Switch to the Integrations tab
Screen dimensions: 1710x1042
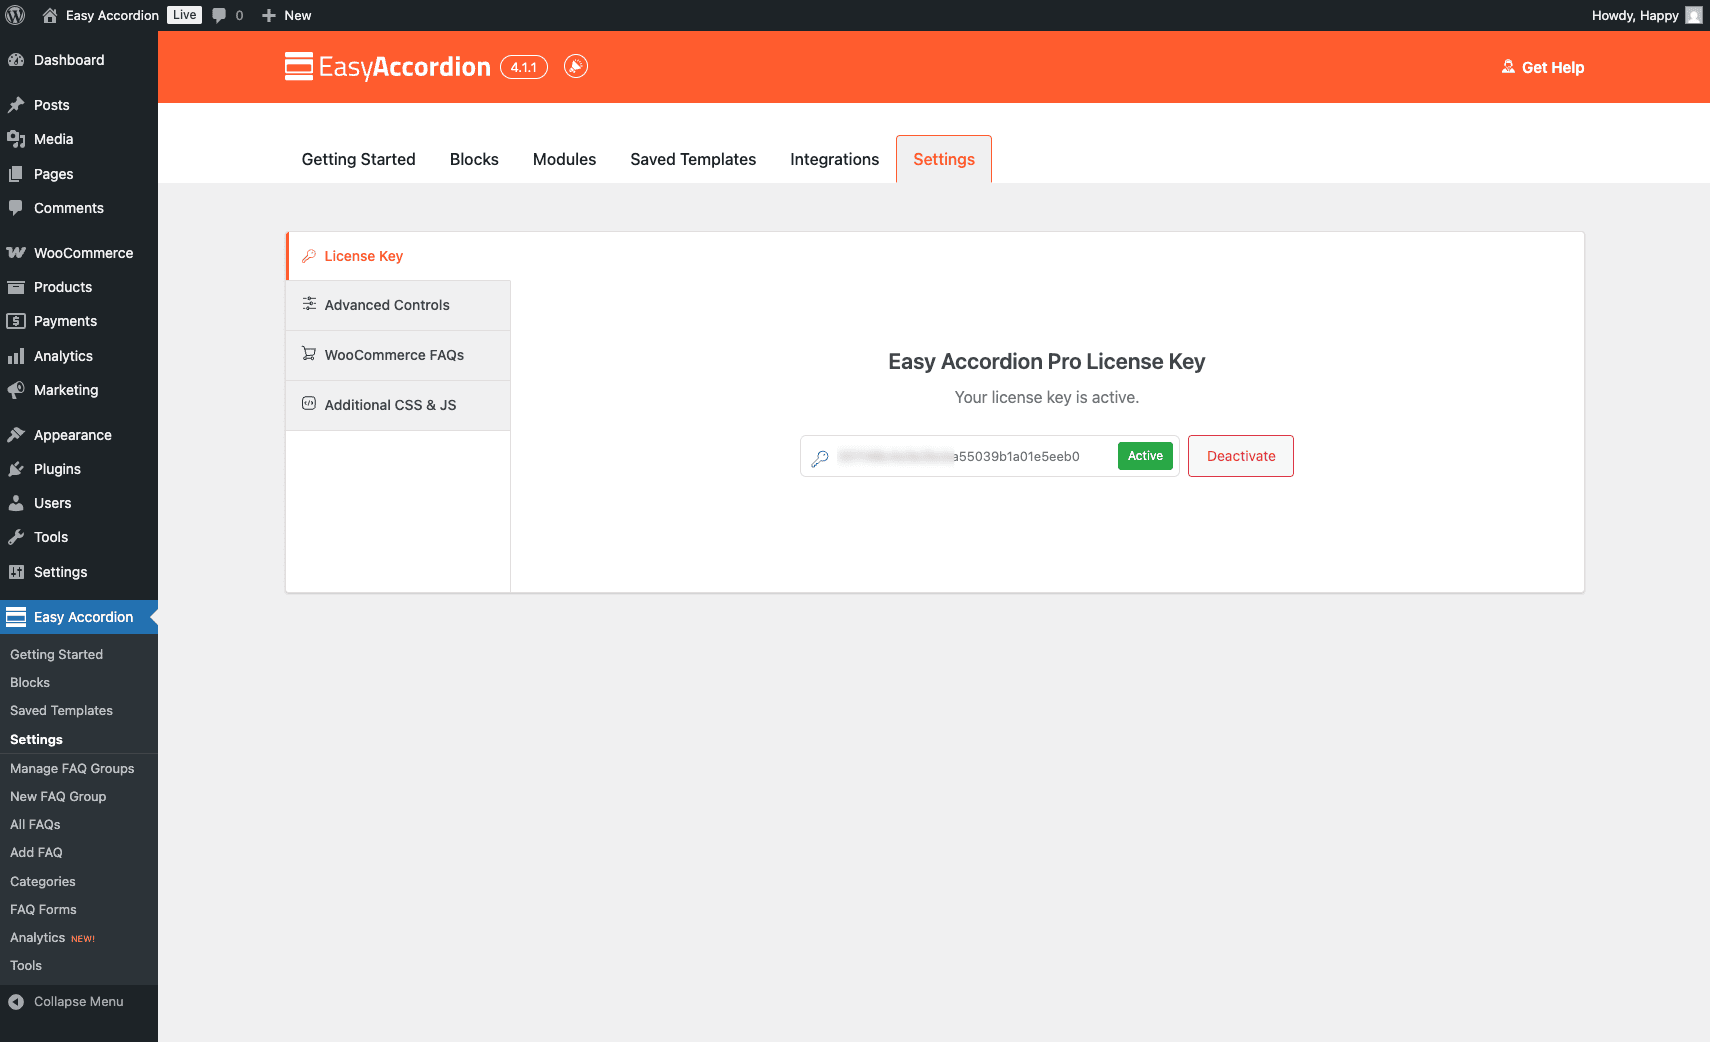(834, 159)
